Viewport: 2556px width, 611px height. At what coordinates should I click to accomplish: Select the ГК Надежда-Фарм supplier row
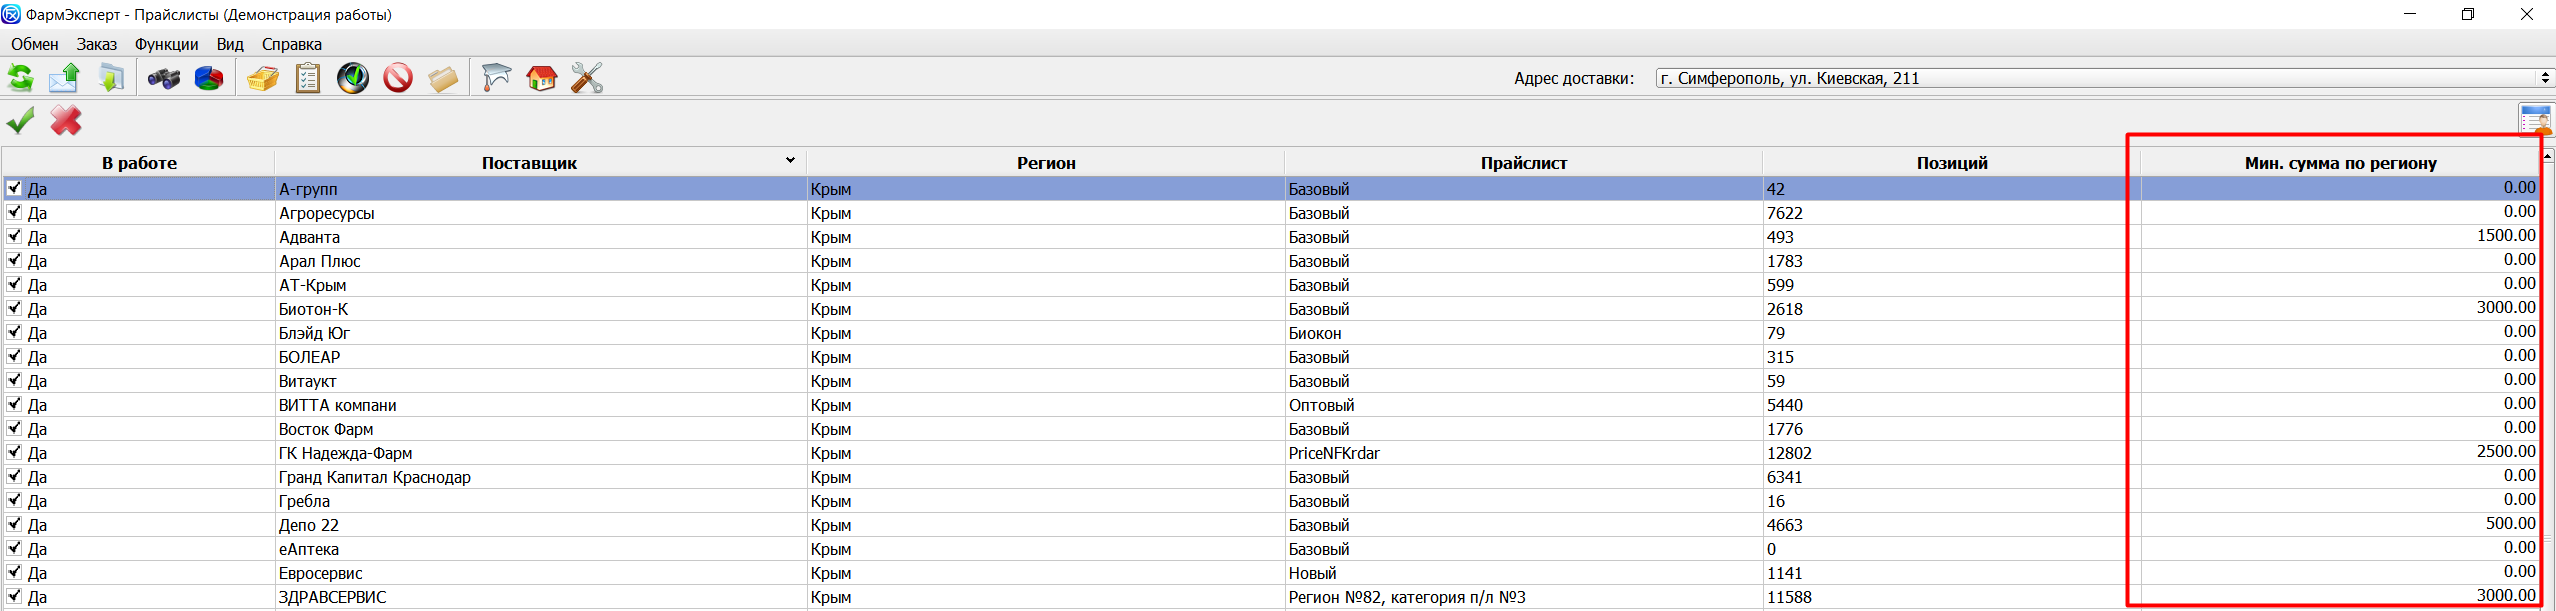point(345,453)
